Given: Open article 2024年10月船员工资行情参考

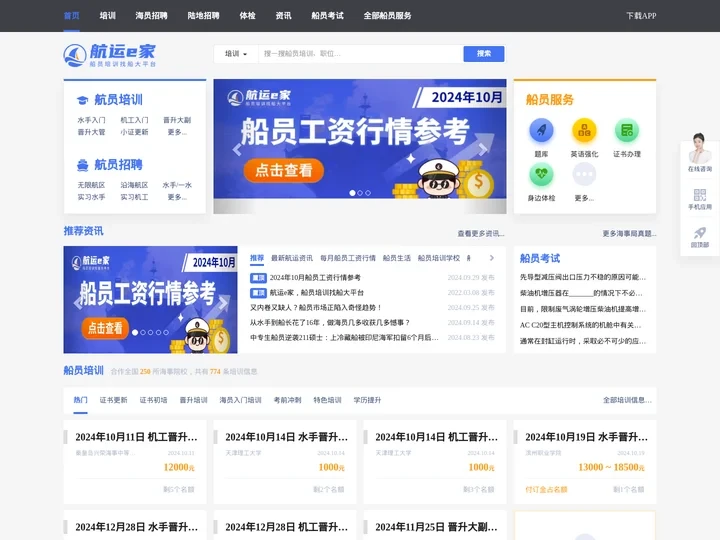Looking at the screenshot, I should click(x=315, y=278).
